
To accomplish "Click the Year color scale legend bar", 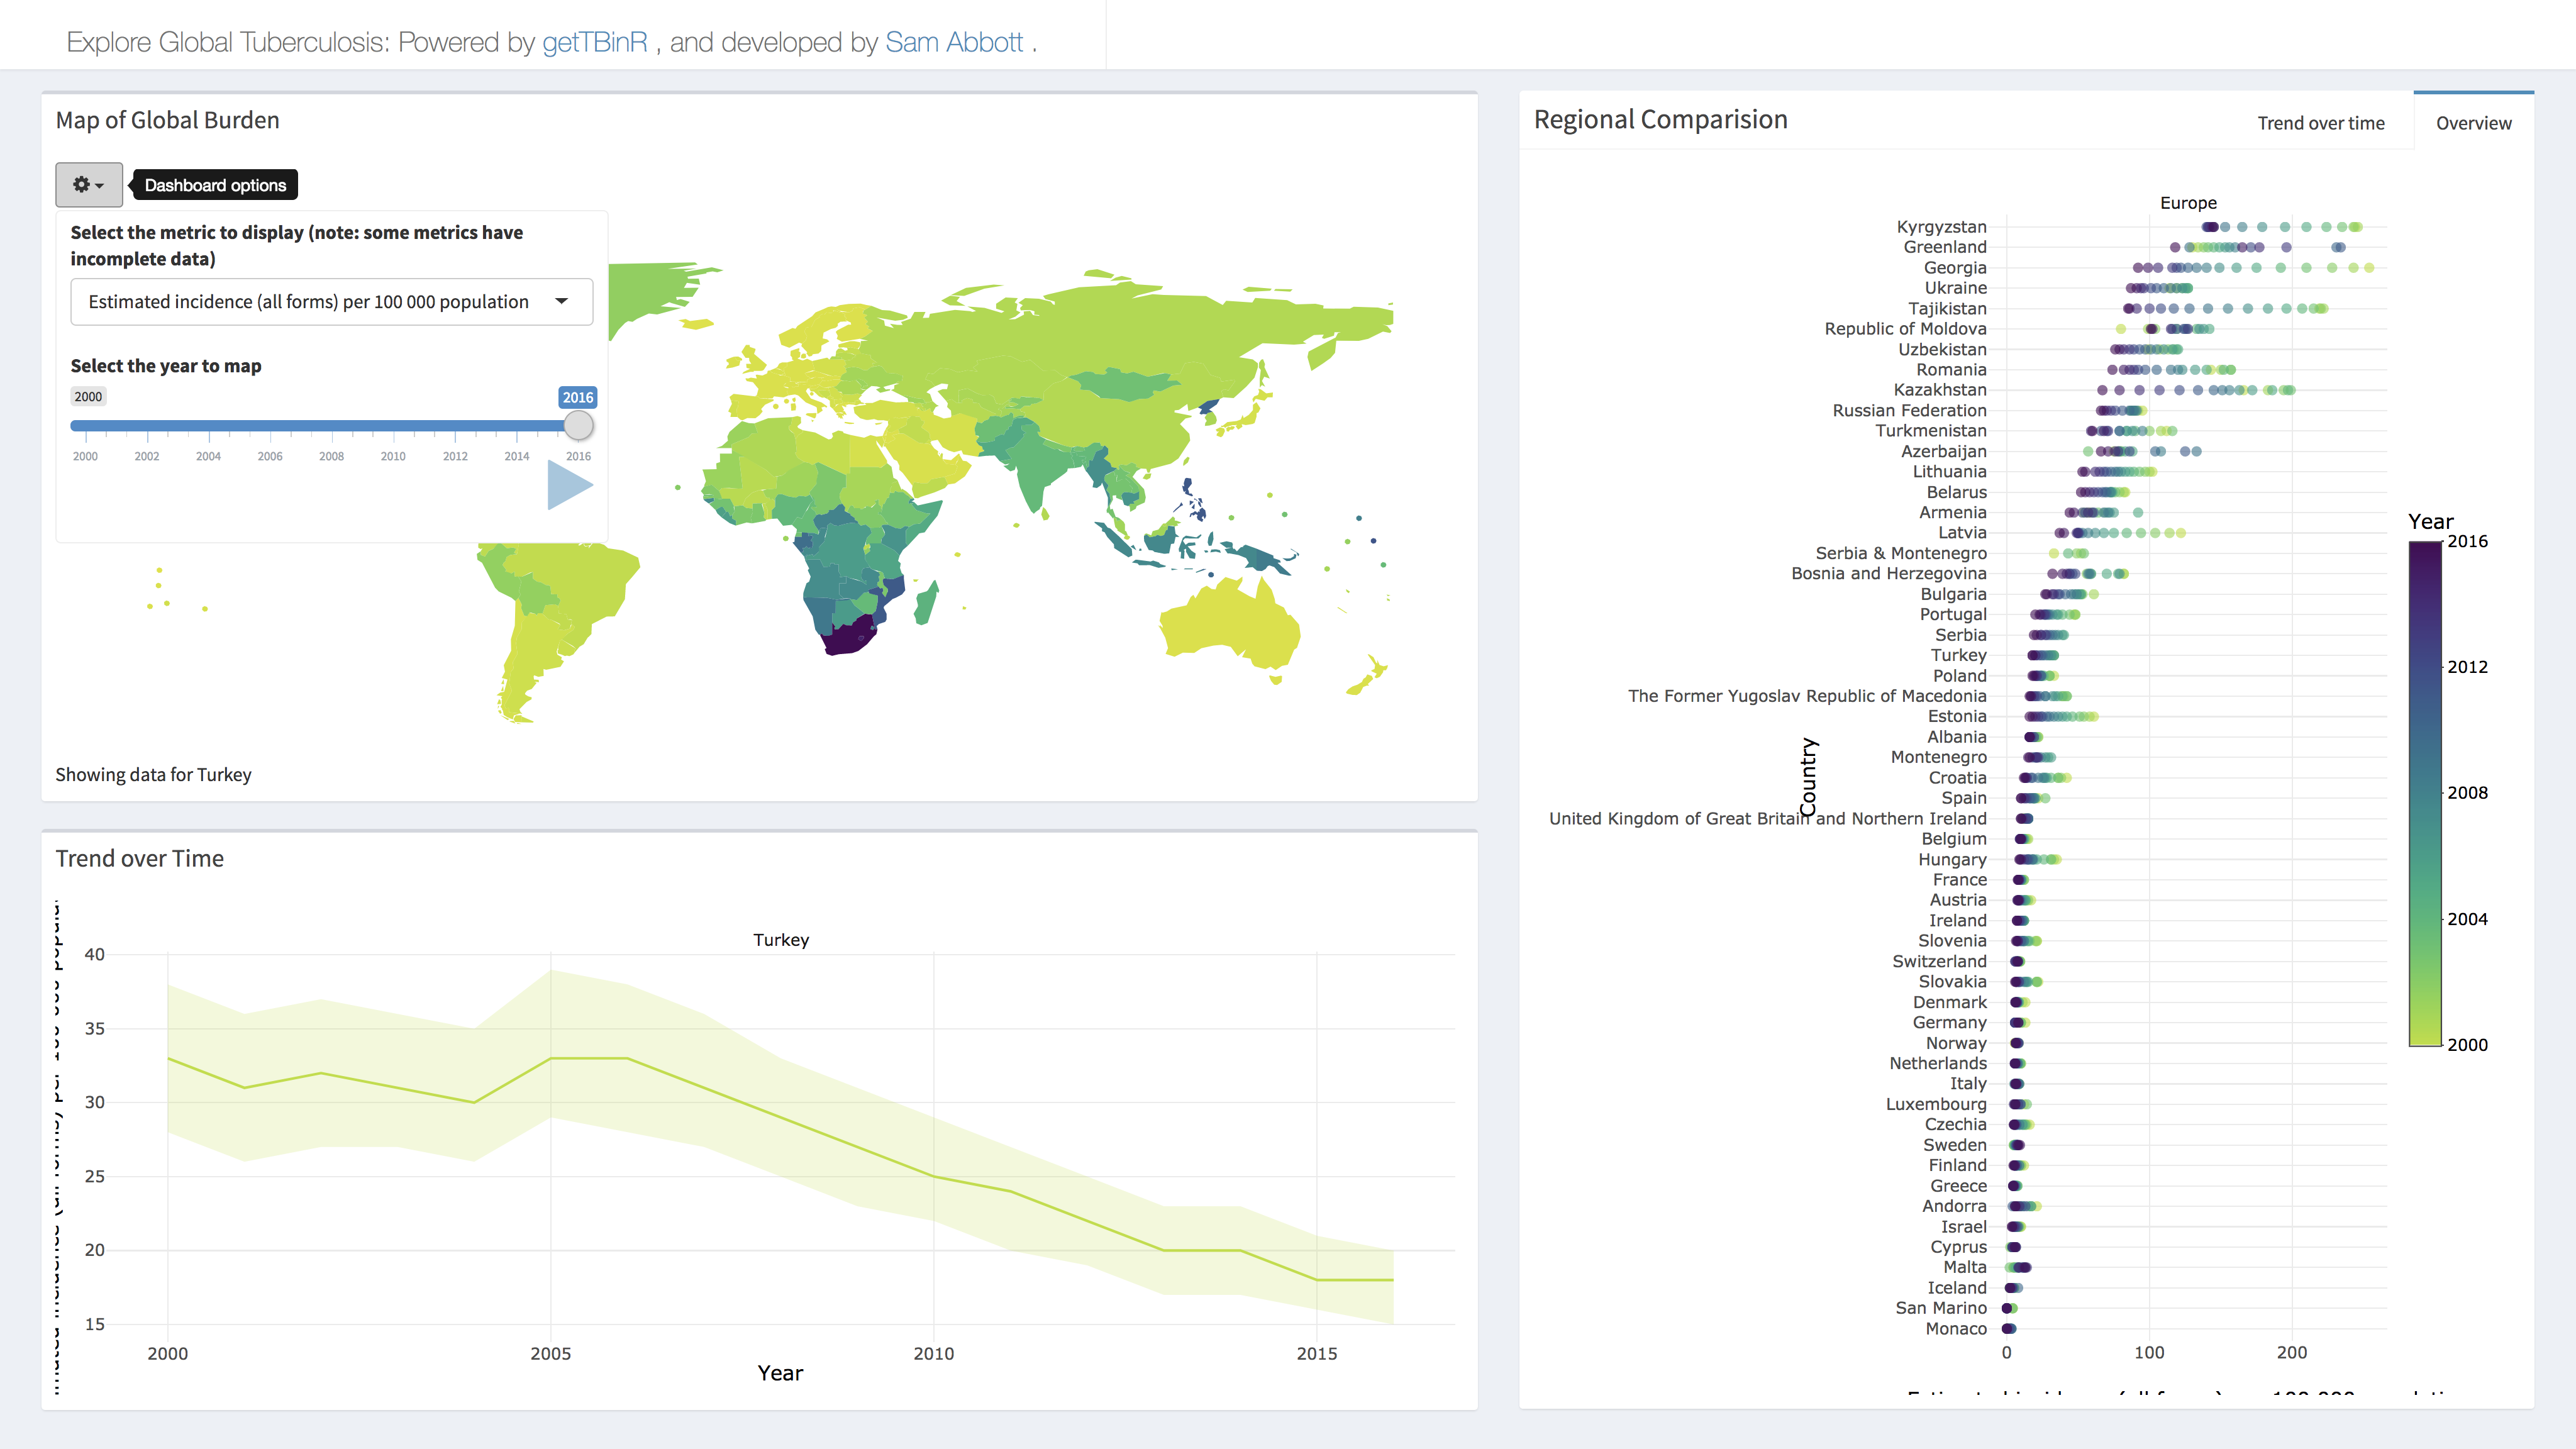I will (x=2425, y=792).
